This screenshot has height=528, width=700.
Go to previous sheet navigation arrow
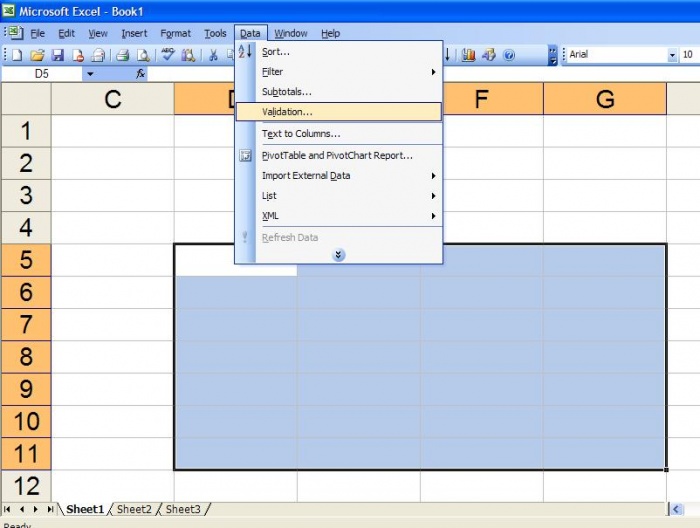click(22, 509)
